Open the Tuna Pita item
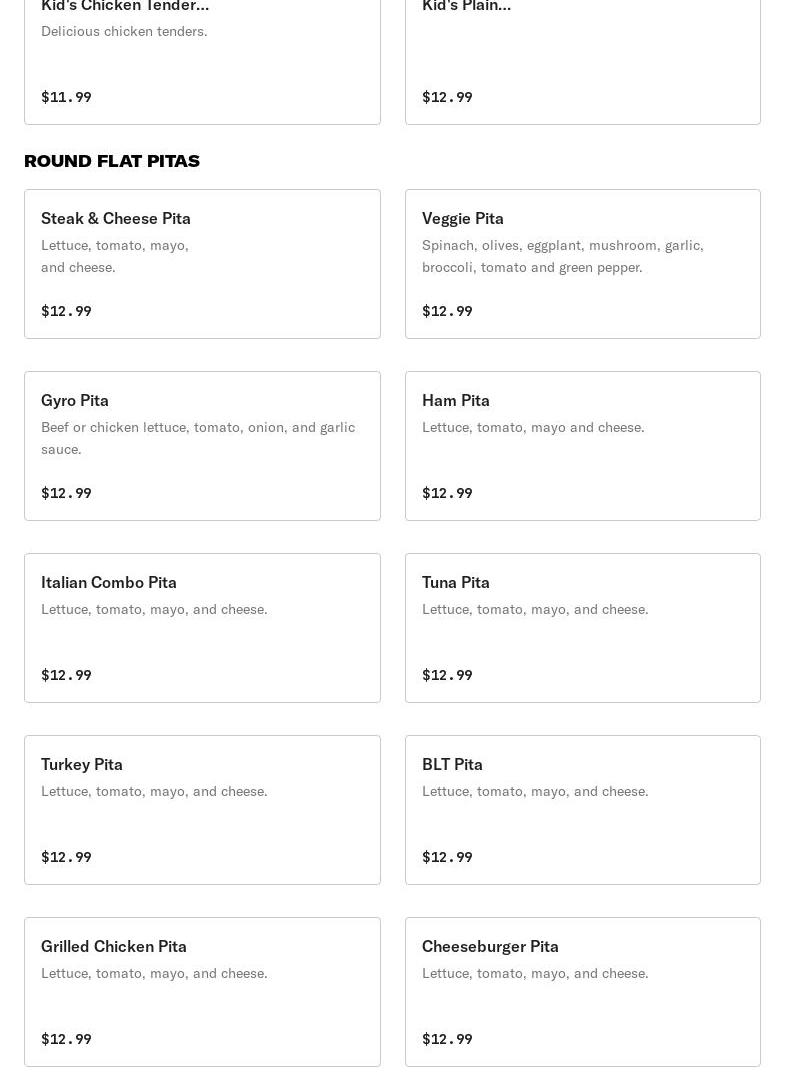 coord(583,628)
